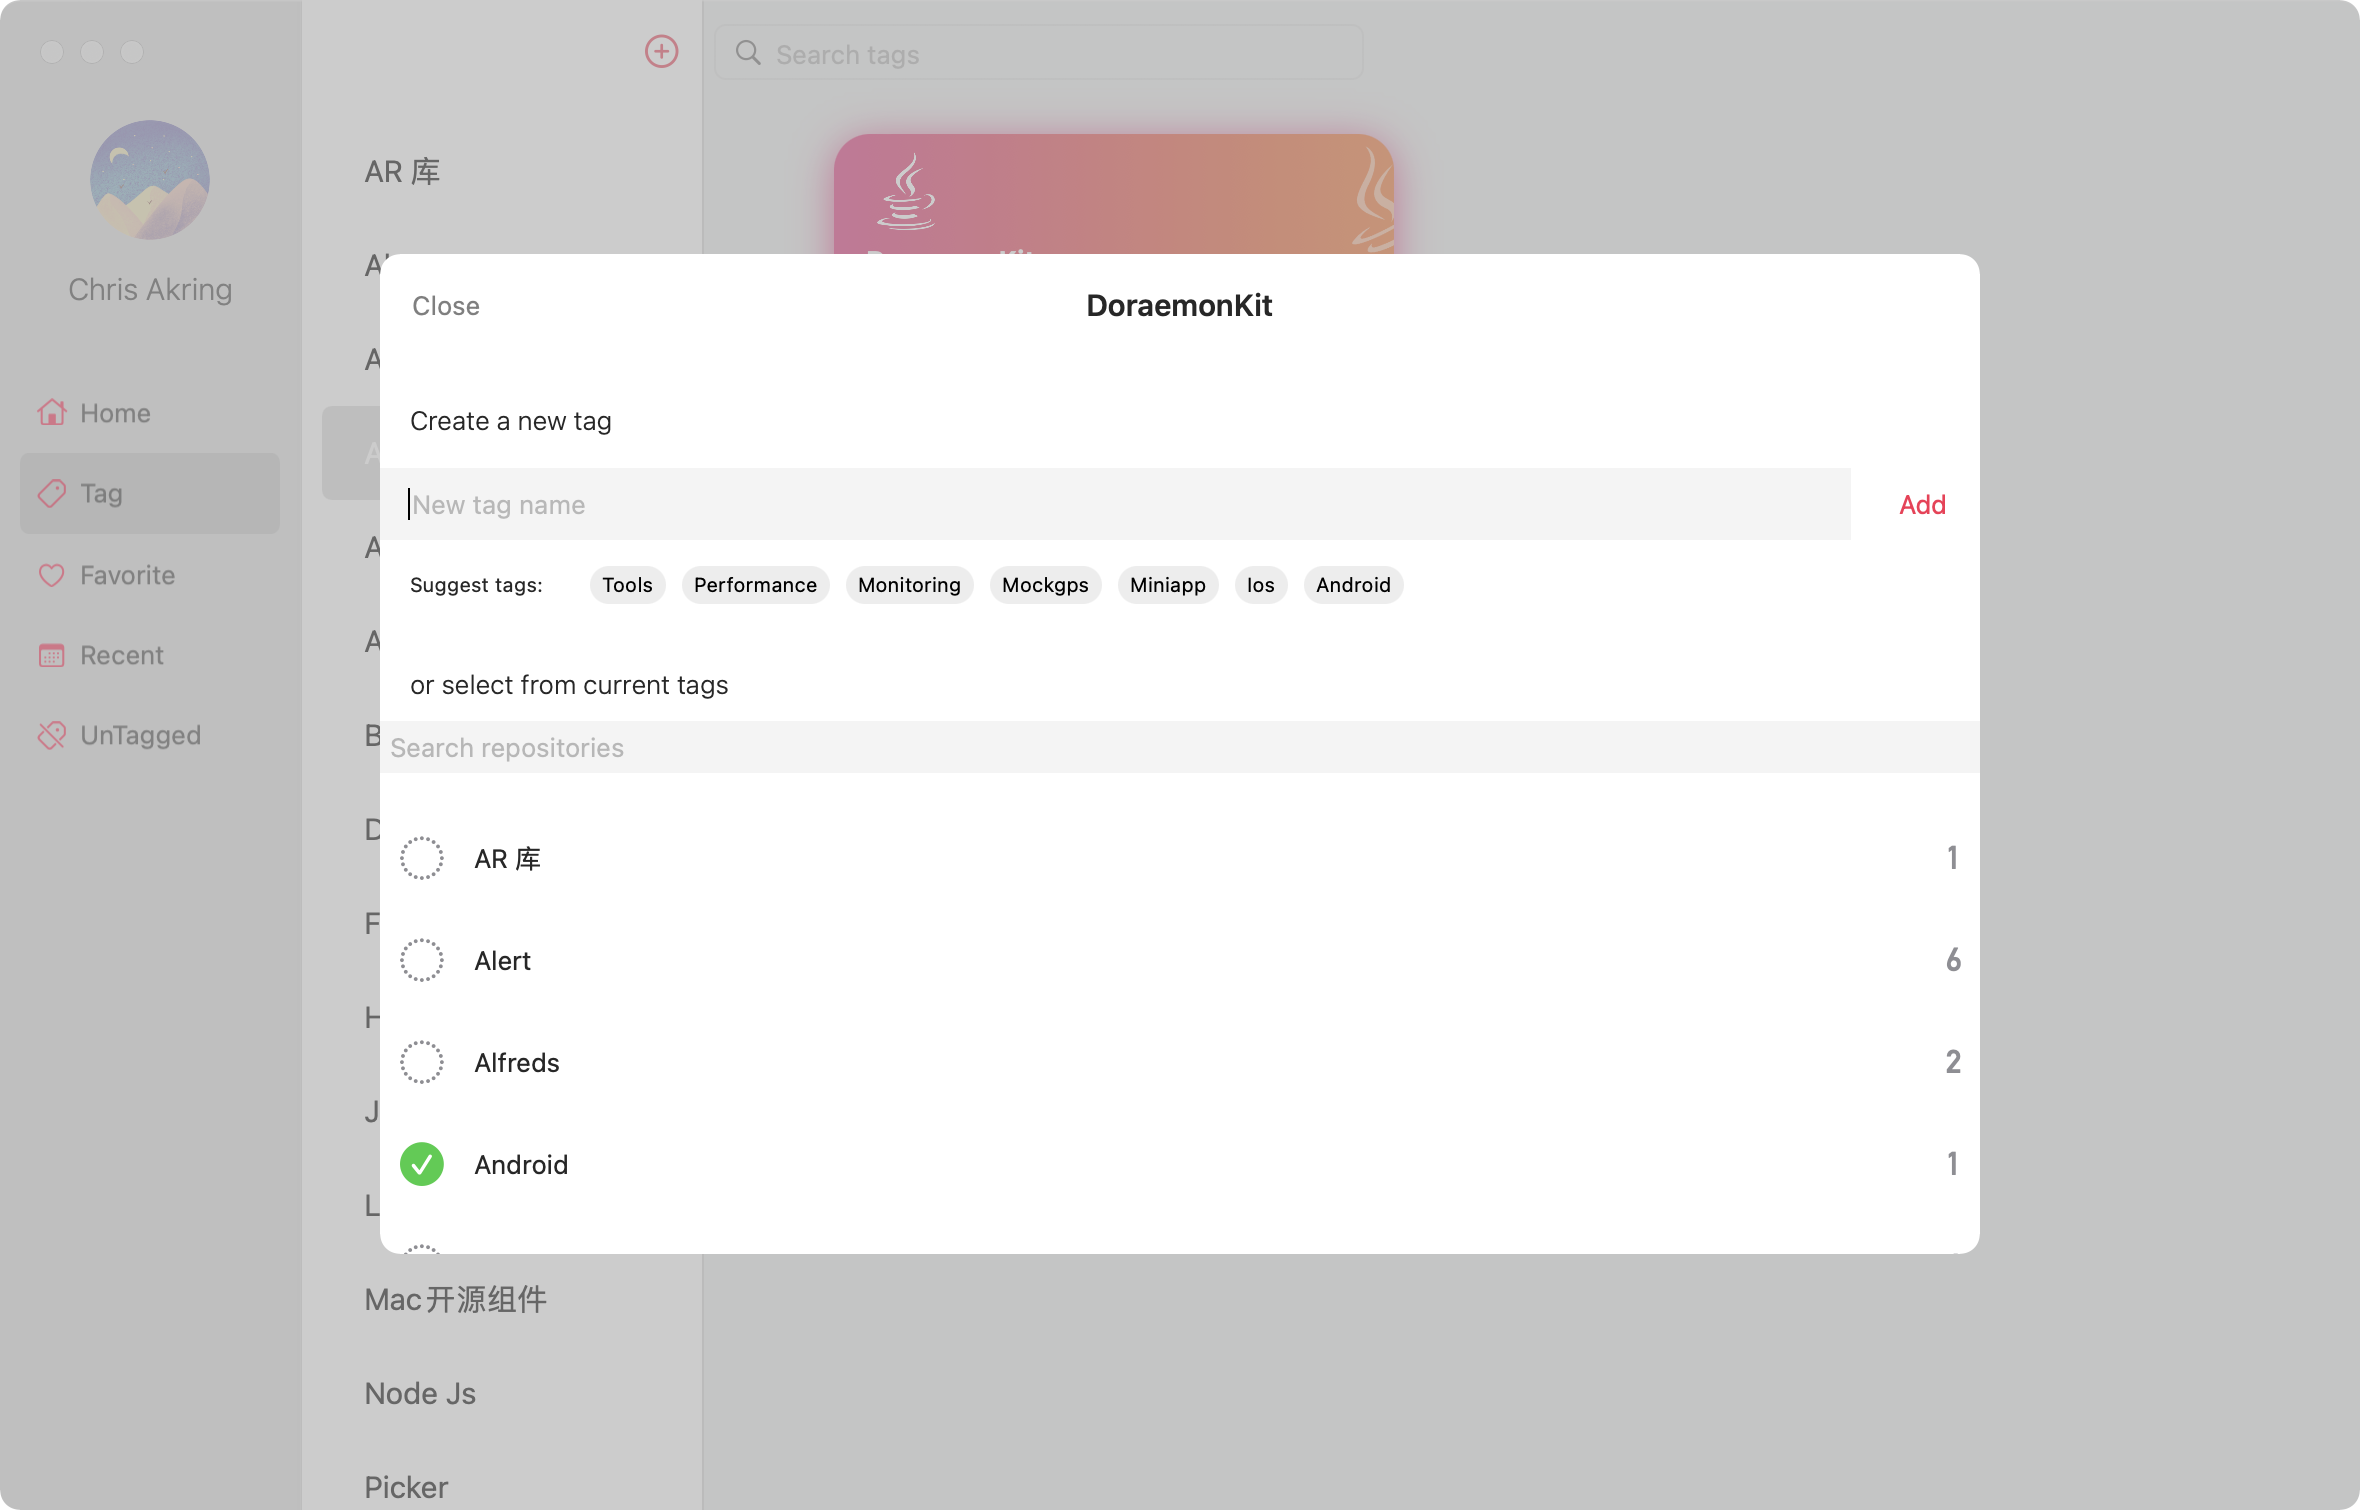This screenshot has width=2360, height=1510.
Task: Select the AR 库 tag checkbox
Action: (422, 858)
